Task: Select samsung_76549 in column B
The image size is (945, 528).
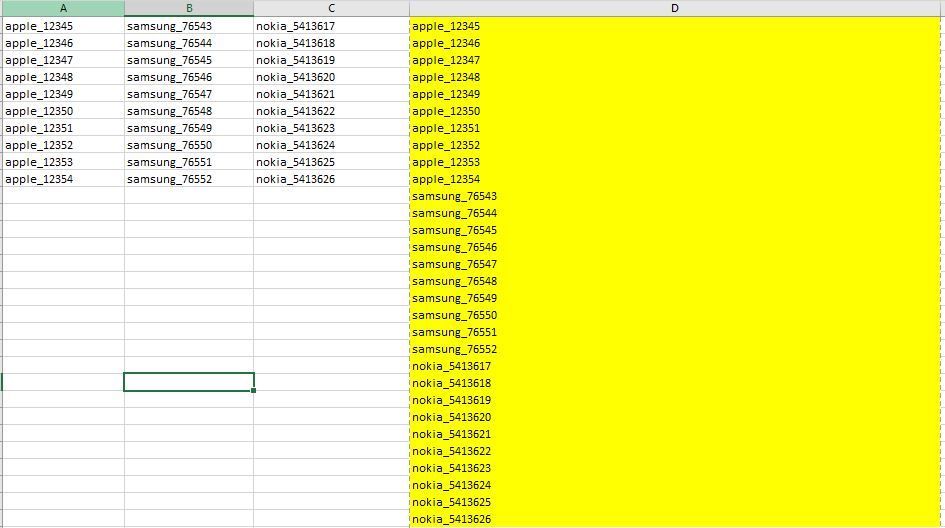Action: [x=189, y=128]
